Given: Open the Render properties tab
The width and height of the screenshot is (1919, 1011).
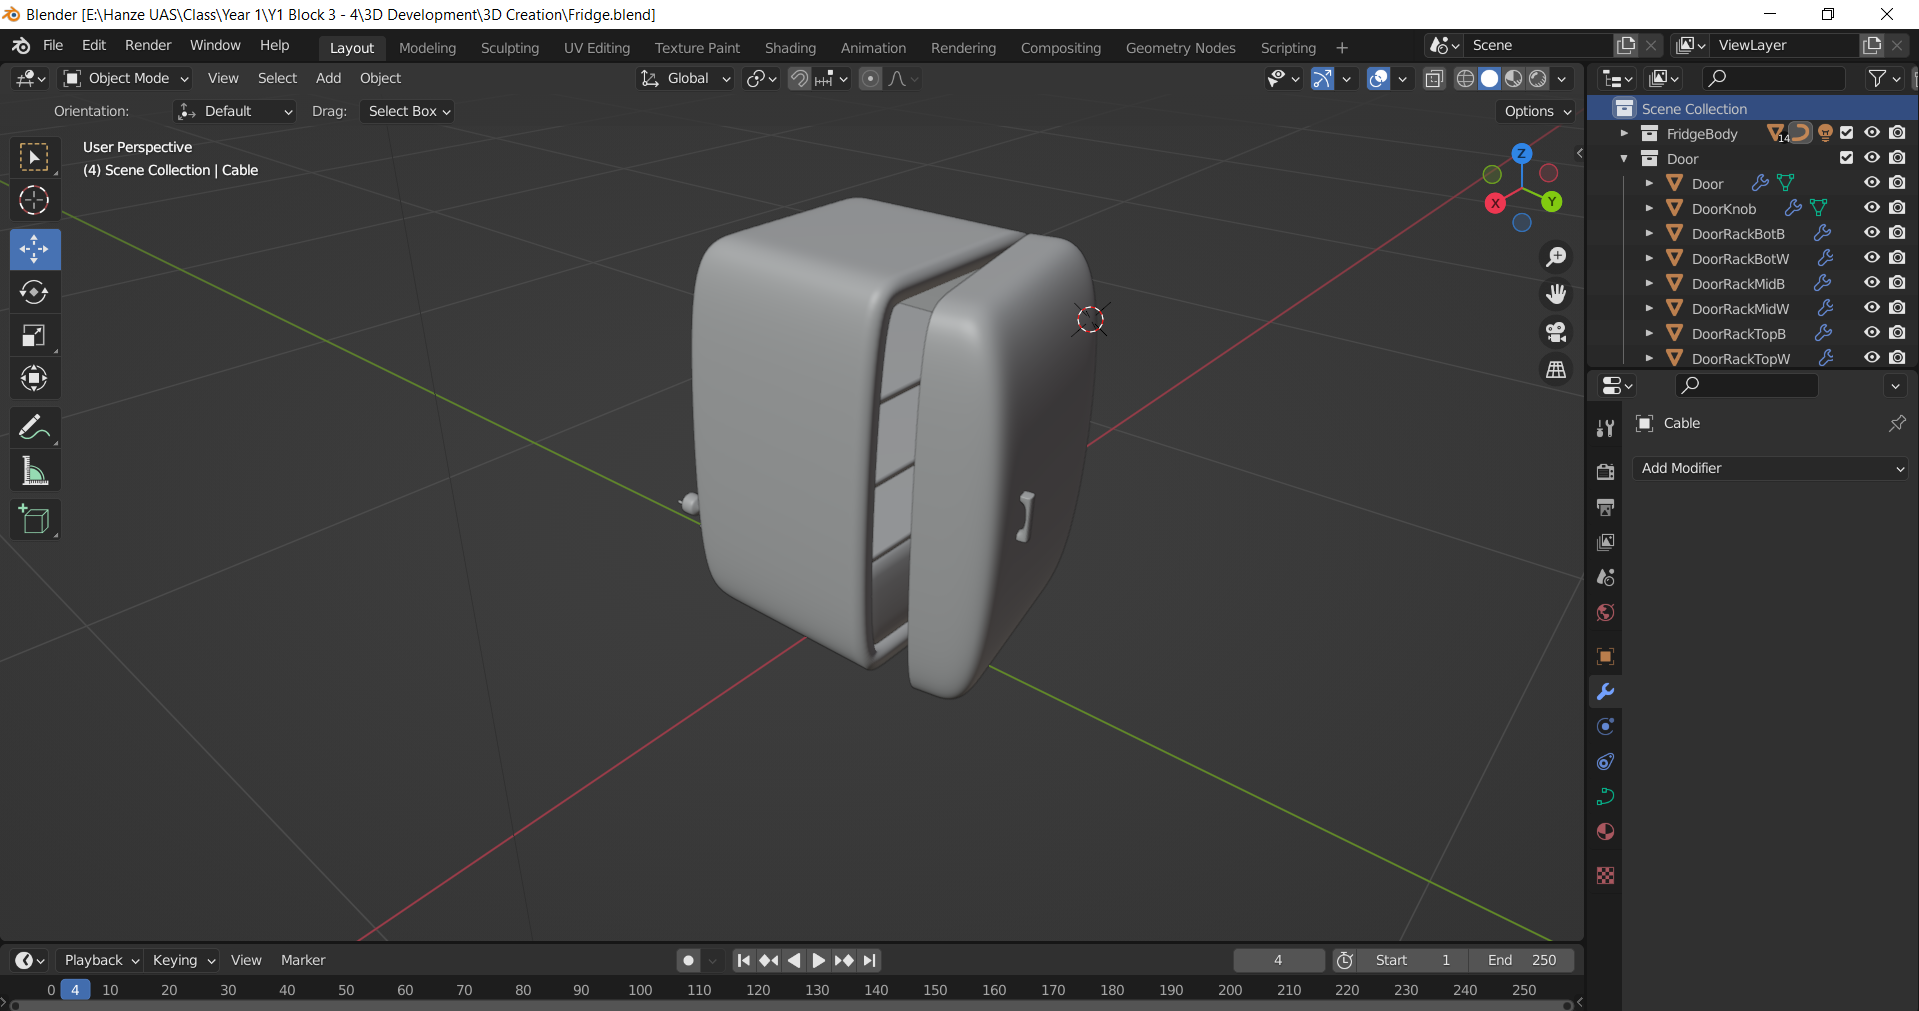Looking at the screenshot, I should click(x=1605, y=472).
